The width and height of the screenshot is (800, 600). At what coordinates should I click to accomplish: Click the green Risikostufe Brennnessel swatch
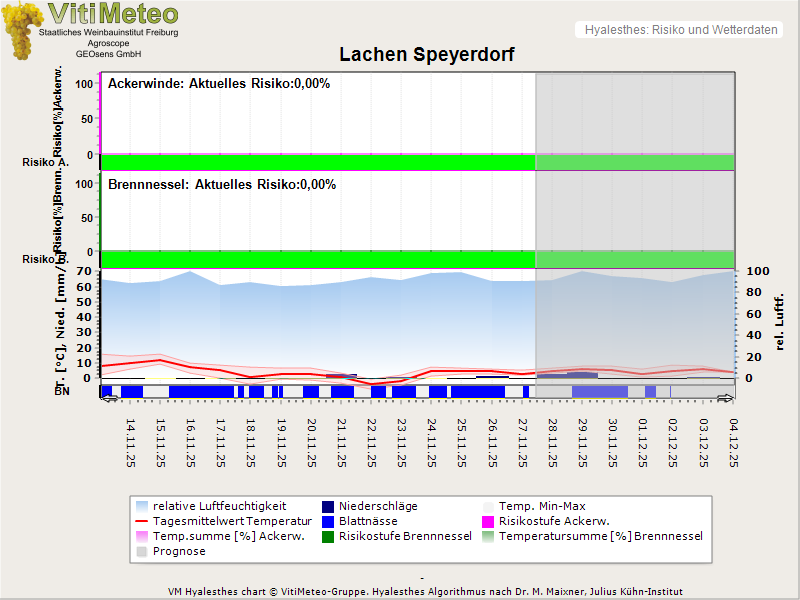pos(329,536)
